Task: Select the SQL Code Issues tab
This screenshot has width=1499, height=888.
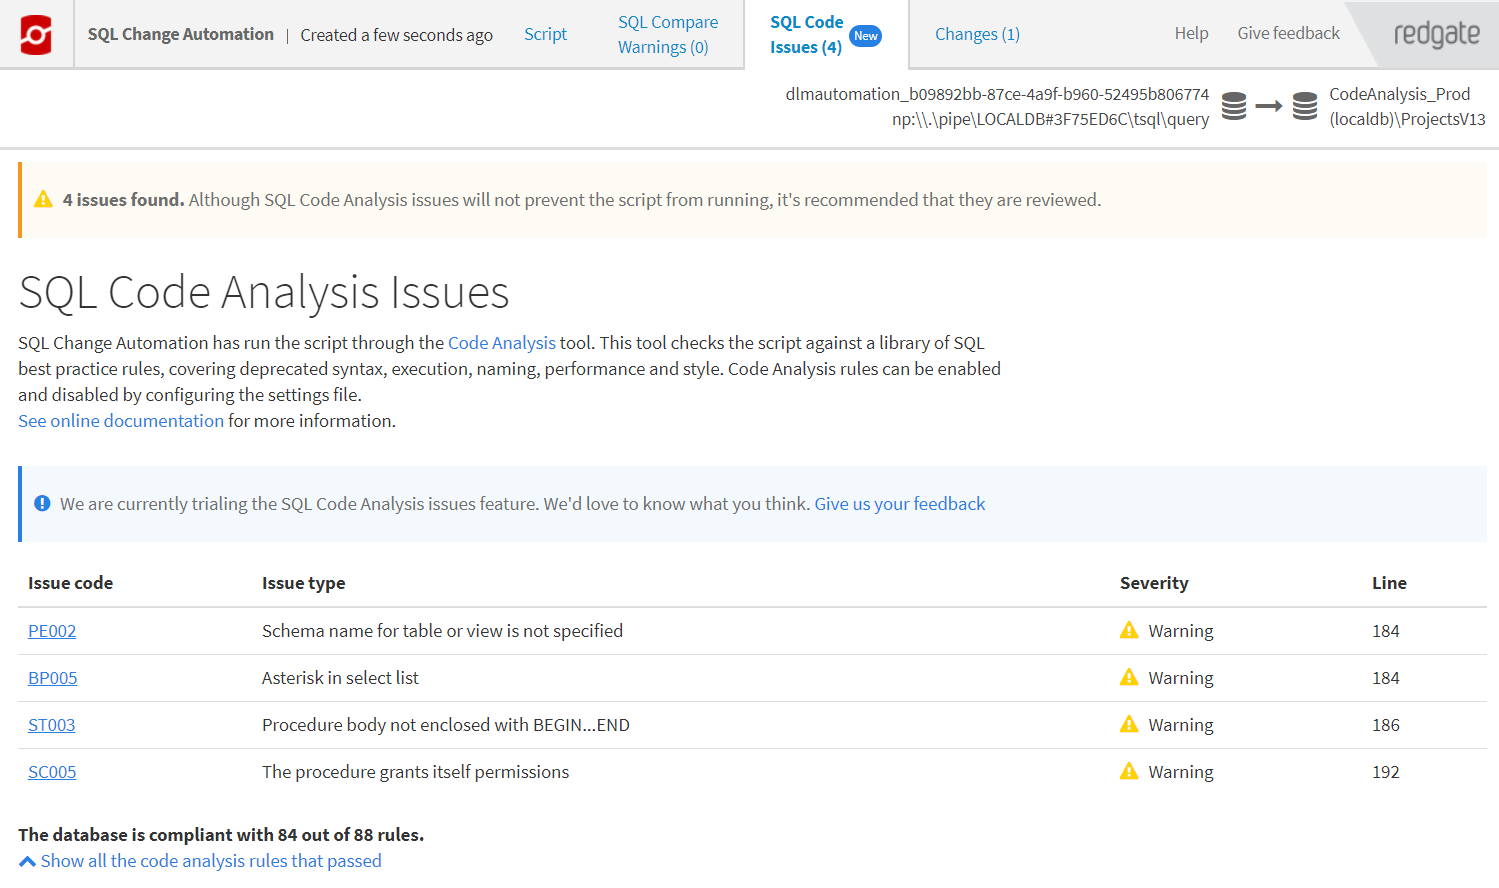Action: pyautogui.click(x=806, y=34)
